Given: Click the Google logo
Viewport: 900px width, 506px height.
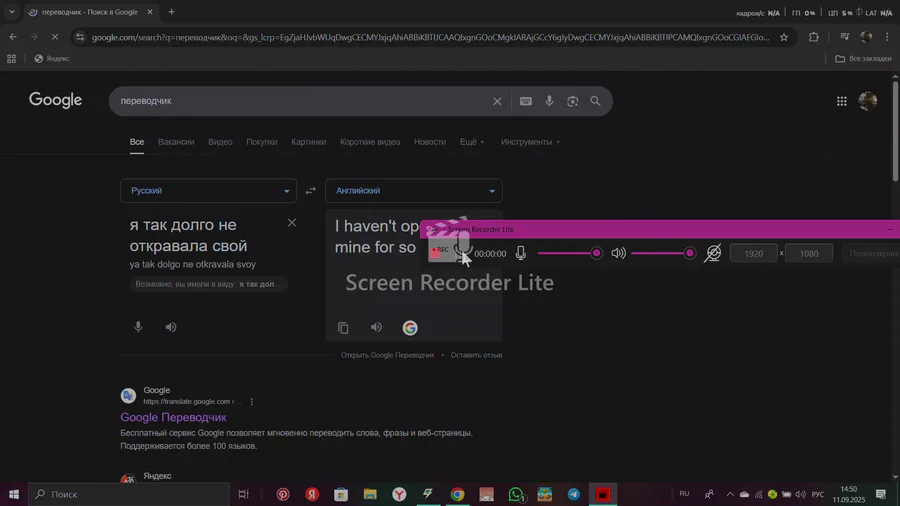Looking at the screenshot, I should 56,100.
